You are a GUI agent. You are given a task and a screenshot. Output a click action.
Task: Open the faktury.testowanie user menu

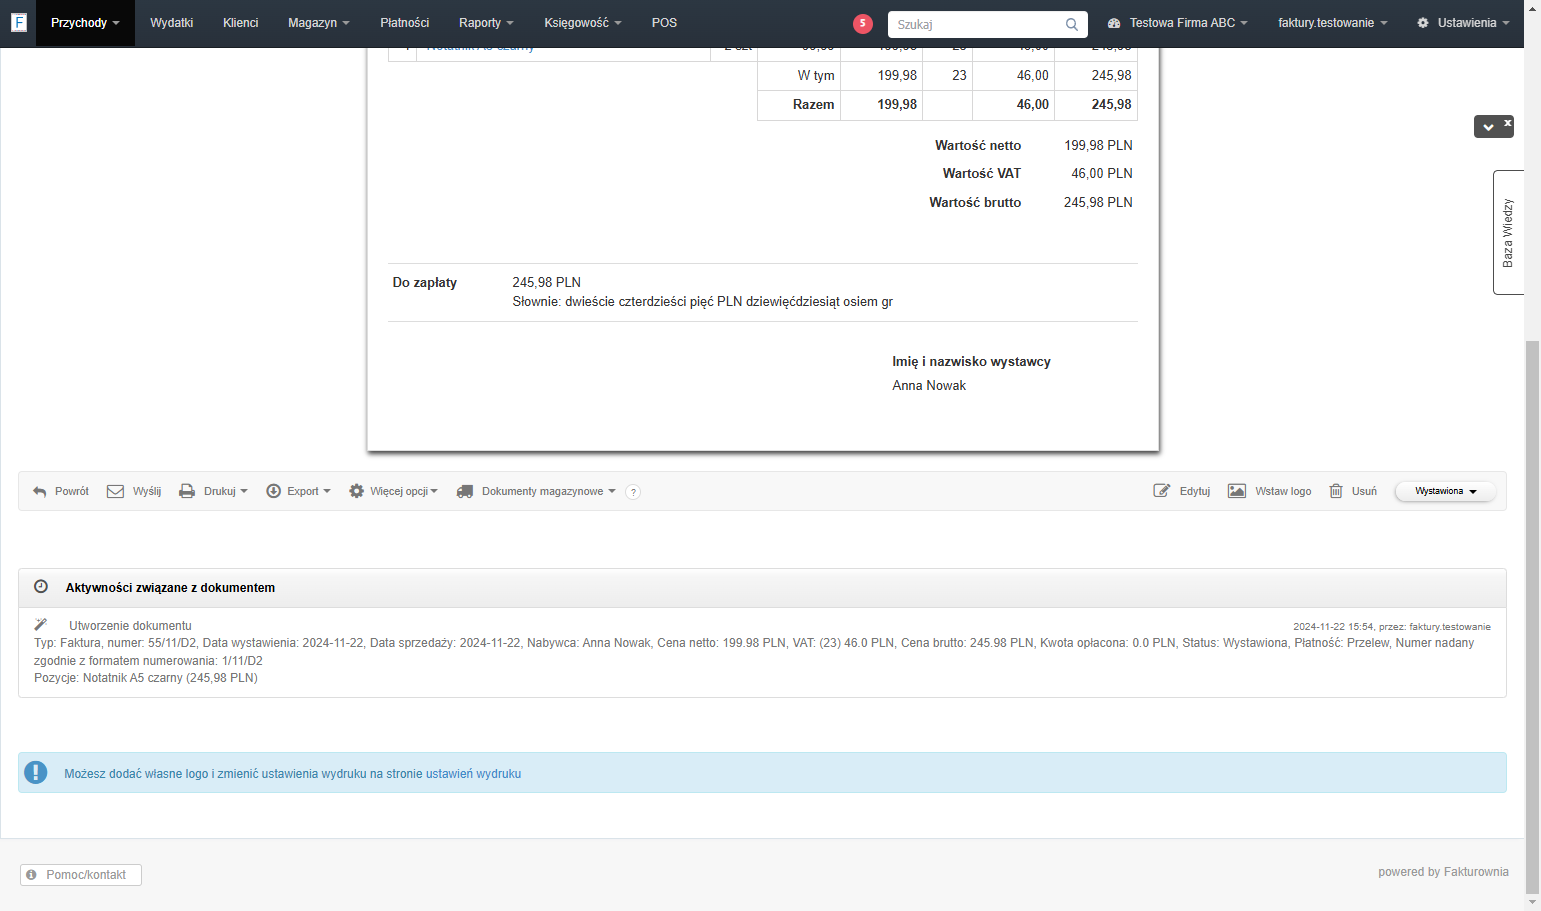[x=1332, y=23]
